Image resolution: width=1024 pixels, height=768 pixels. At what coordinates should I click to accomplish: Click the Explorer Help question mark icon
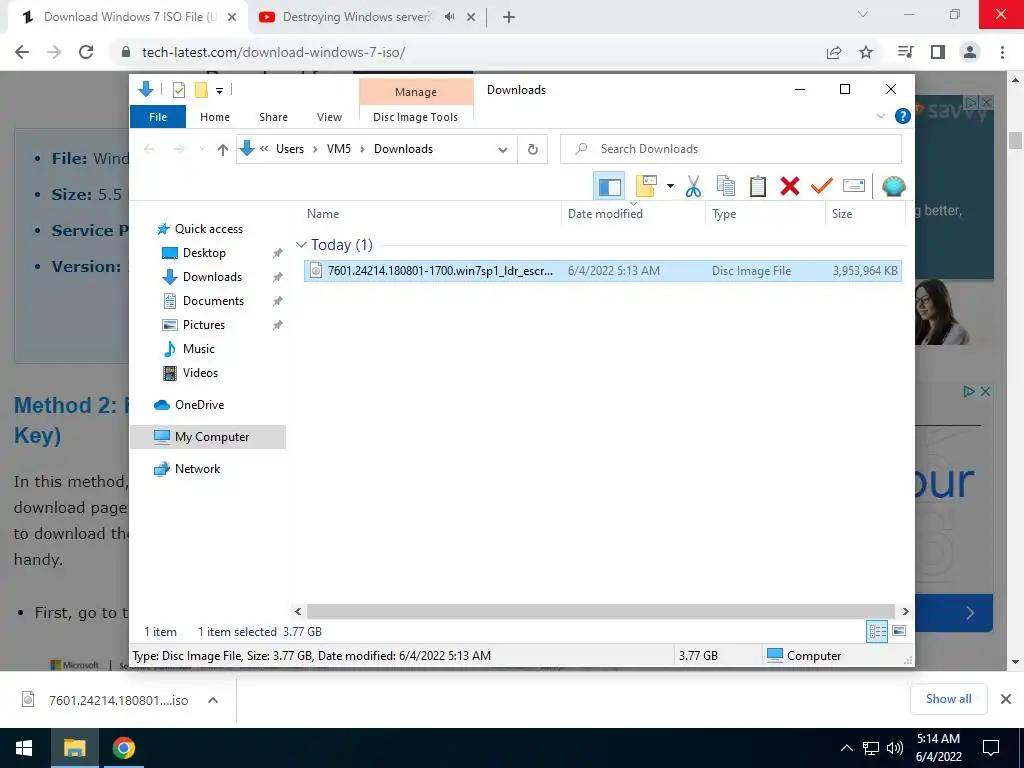(903, 116)
